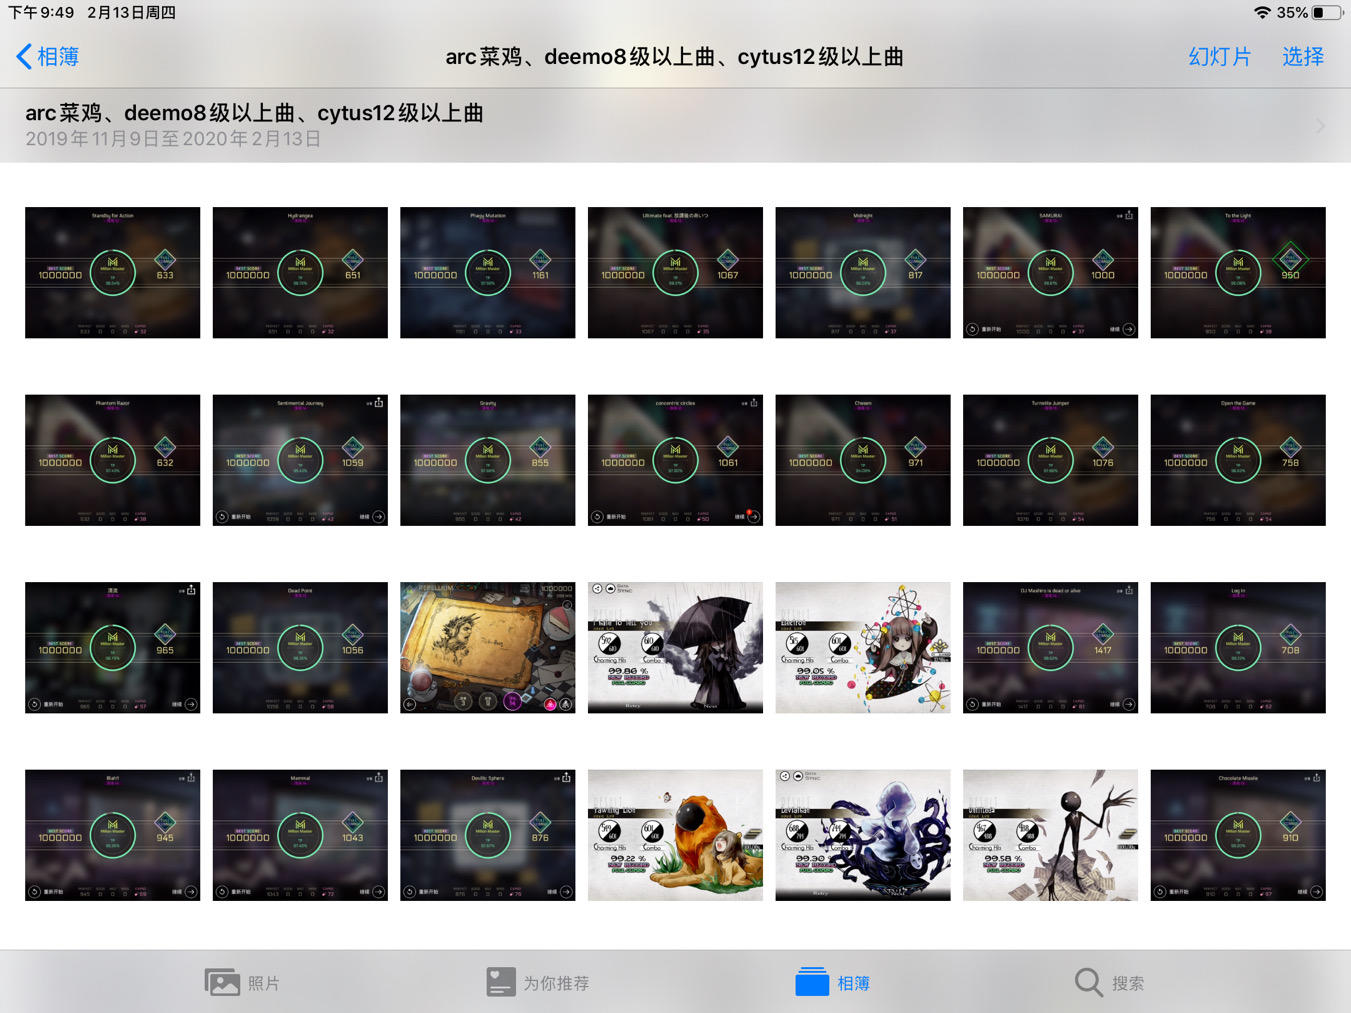Open Cytus girl with umbrella screenshot
The image size is (1351, 1013).
click(675, 647)
